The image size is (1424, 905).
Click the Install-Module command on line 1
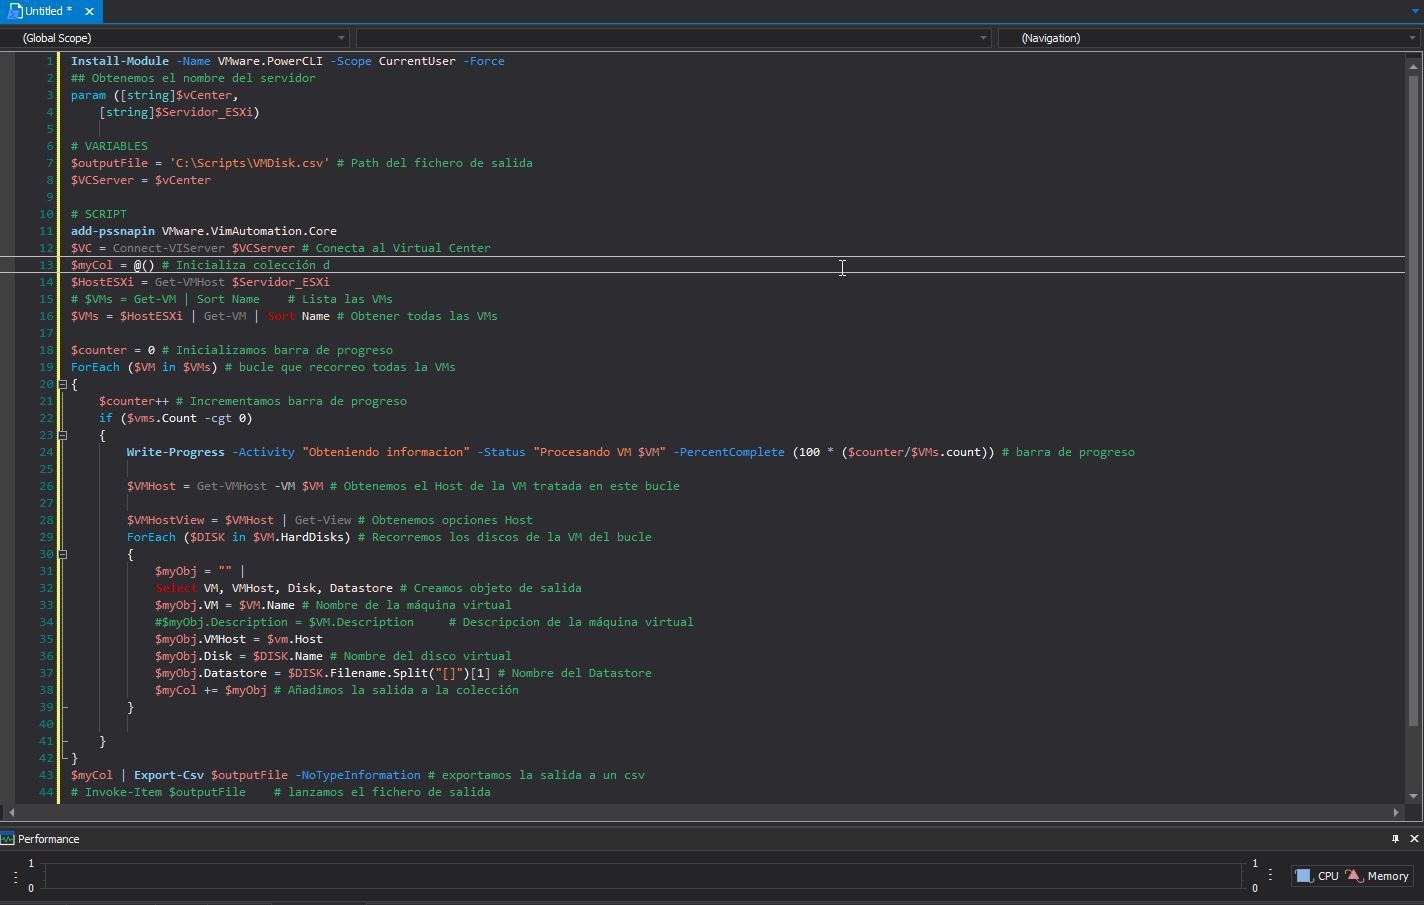click(120, 61)
